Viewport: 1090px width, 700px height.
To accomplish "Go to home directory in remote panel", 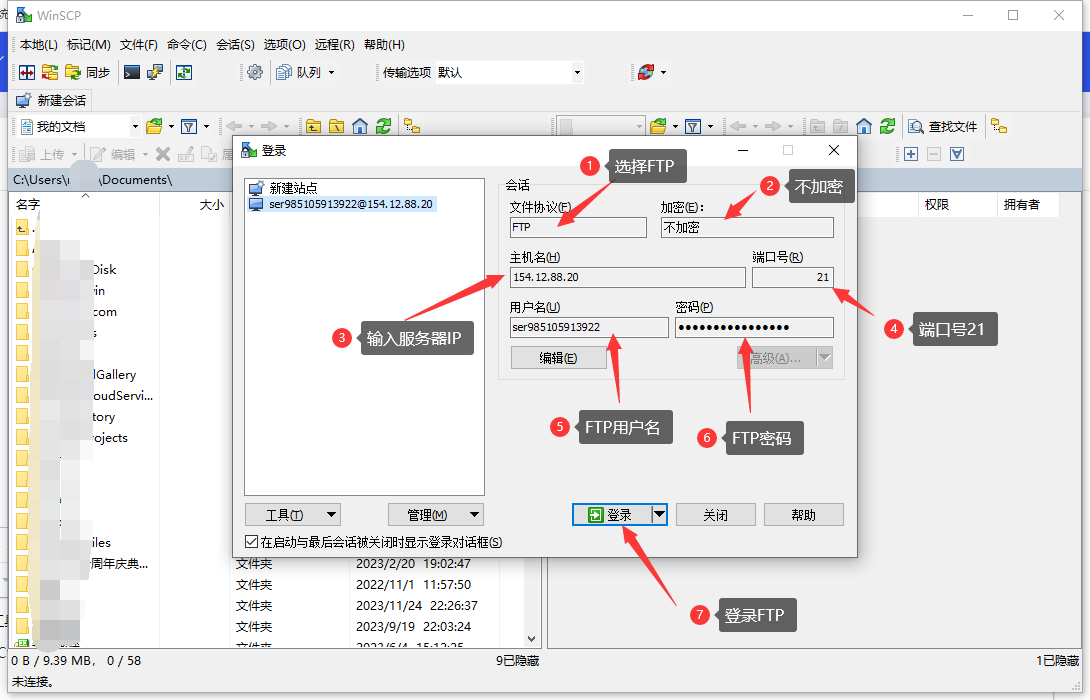I will pos(863,127).
